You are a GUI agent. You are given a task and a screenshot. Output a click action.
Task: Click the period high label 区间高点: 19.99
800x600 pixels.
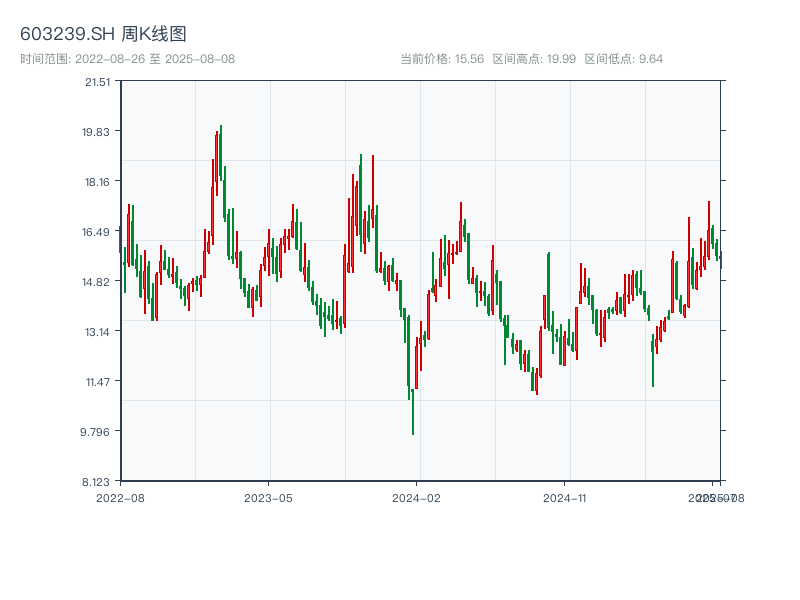[534, 59]
